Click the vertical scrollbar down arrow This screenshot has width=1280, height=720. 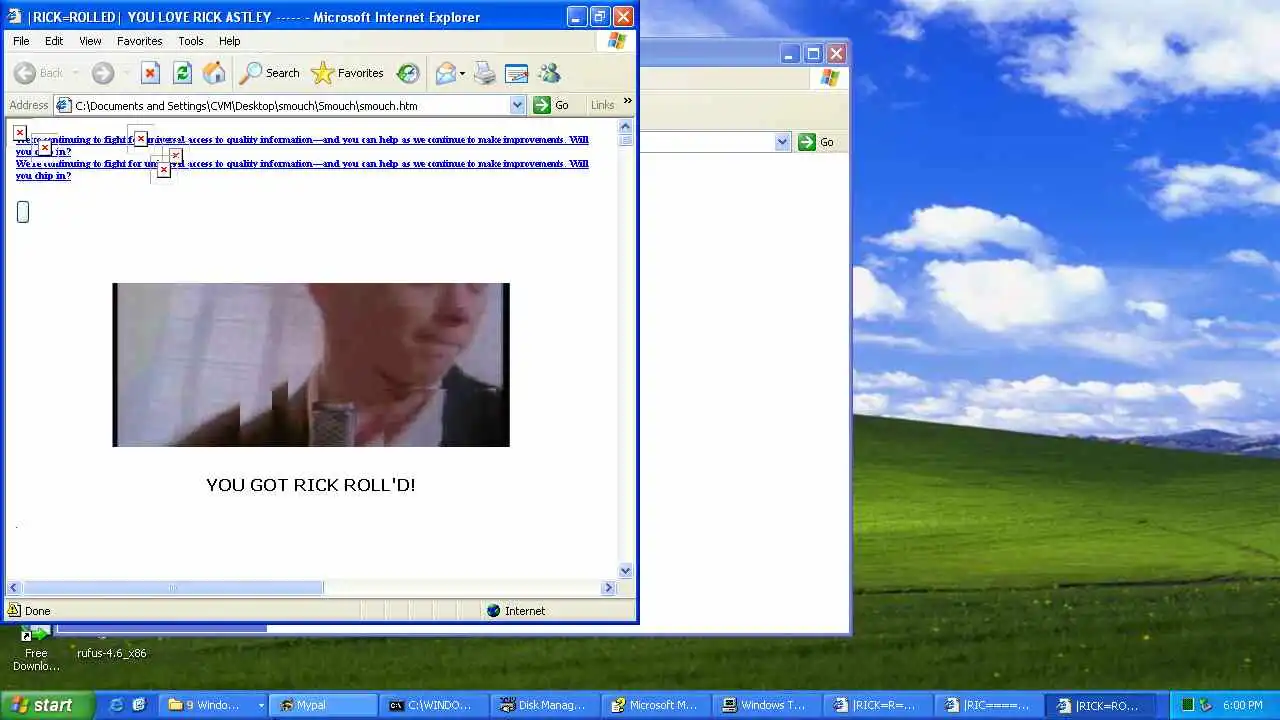click(626, 571)
